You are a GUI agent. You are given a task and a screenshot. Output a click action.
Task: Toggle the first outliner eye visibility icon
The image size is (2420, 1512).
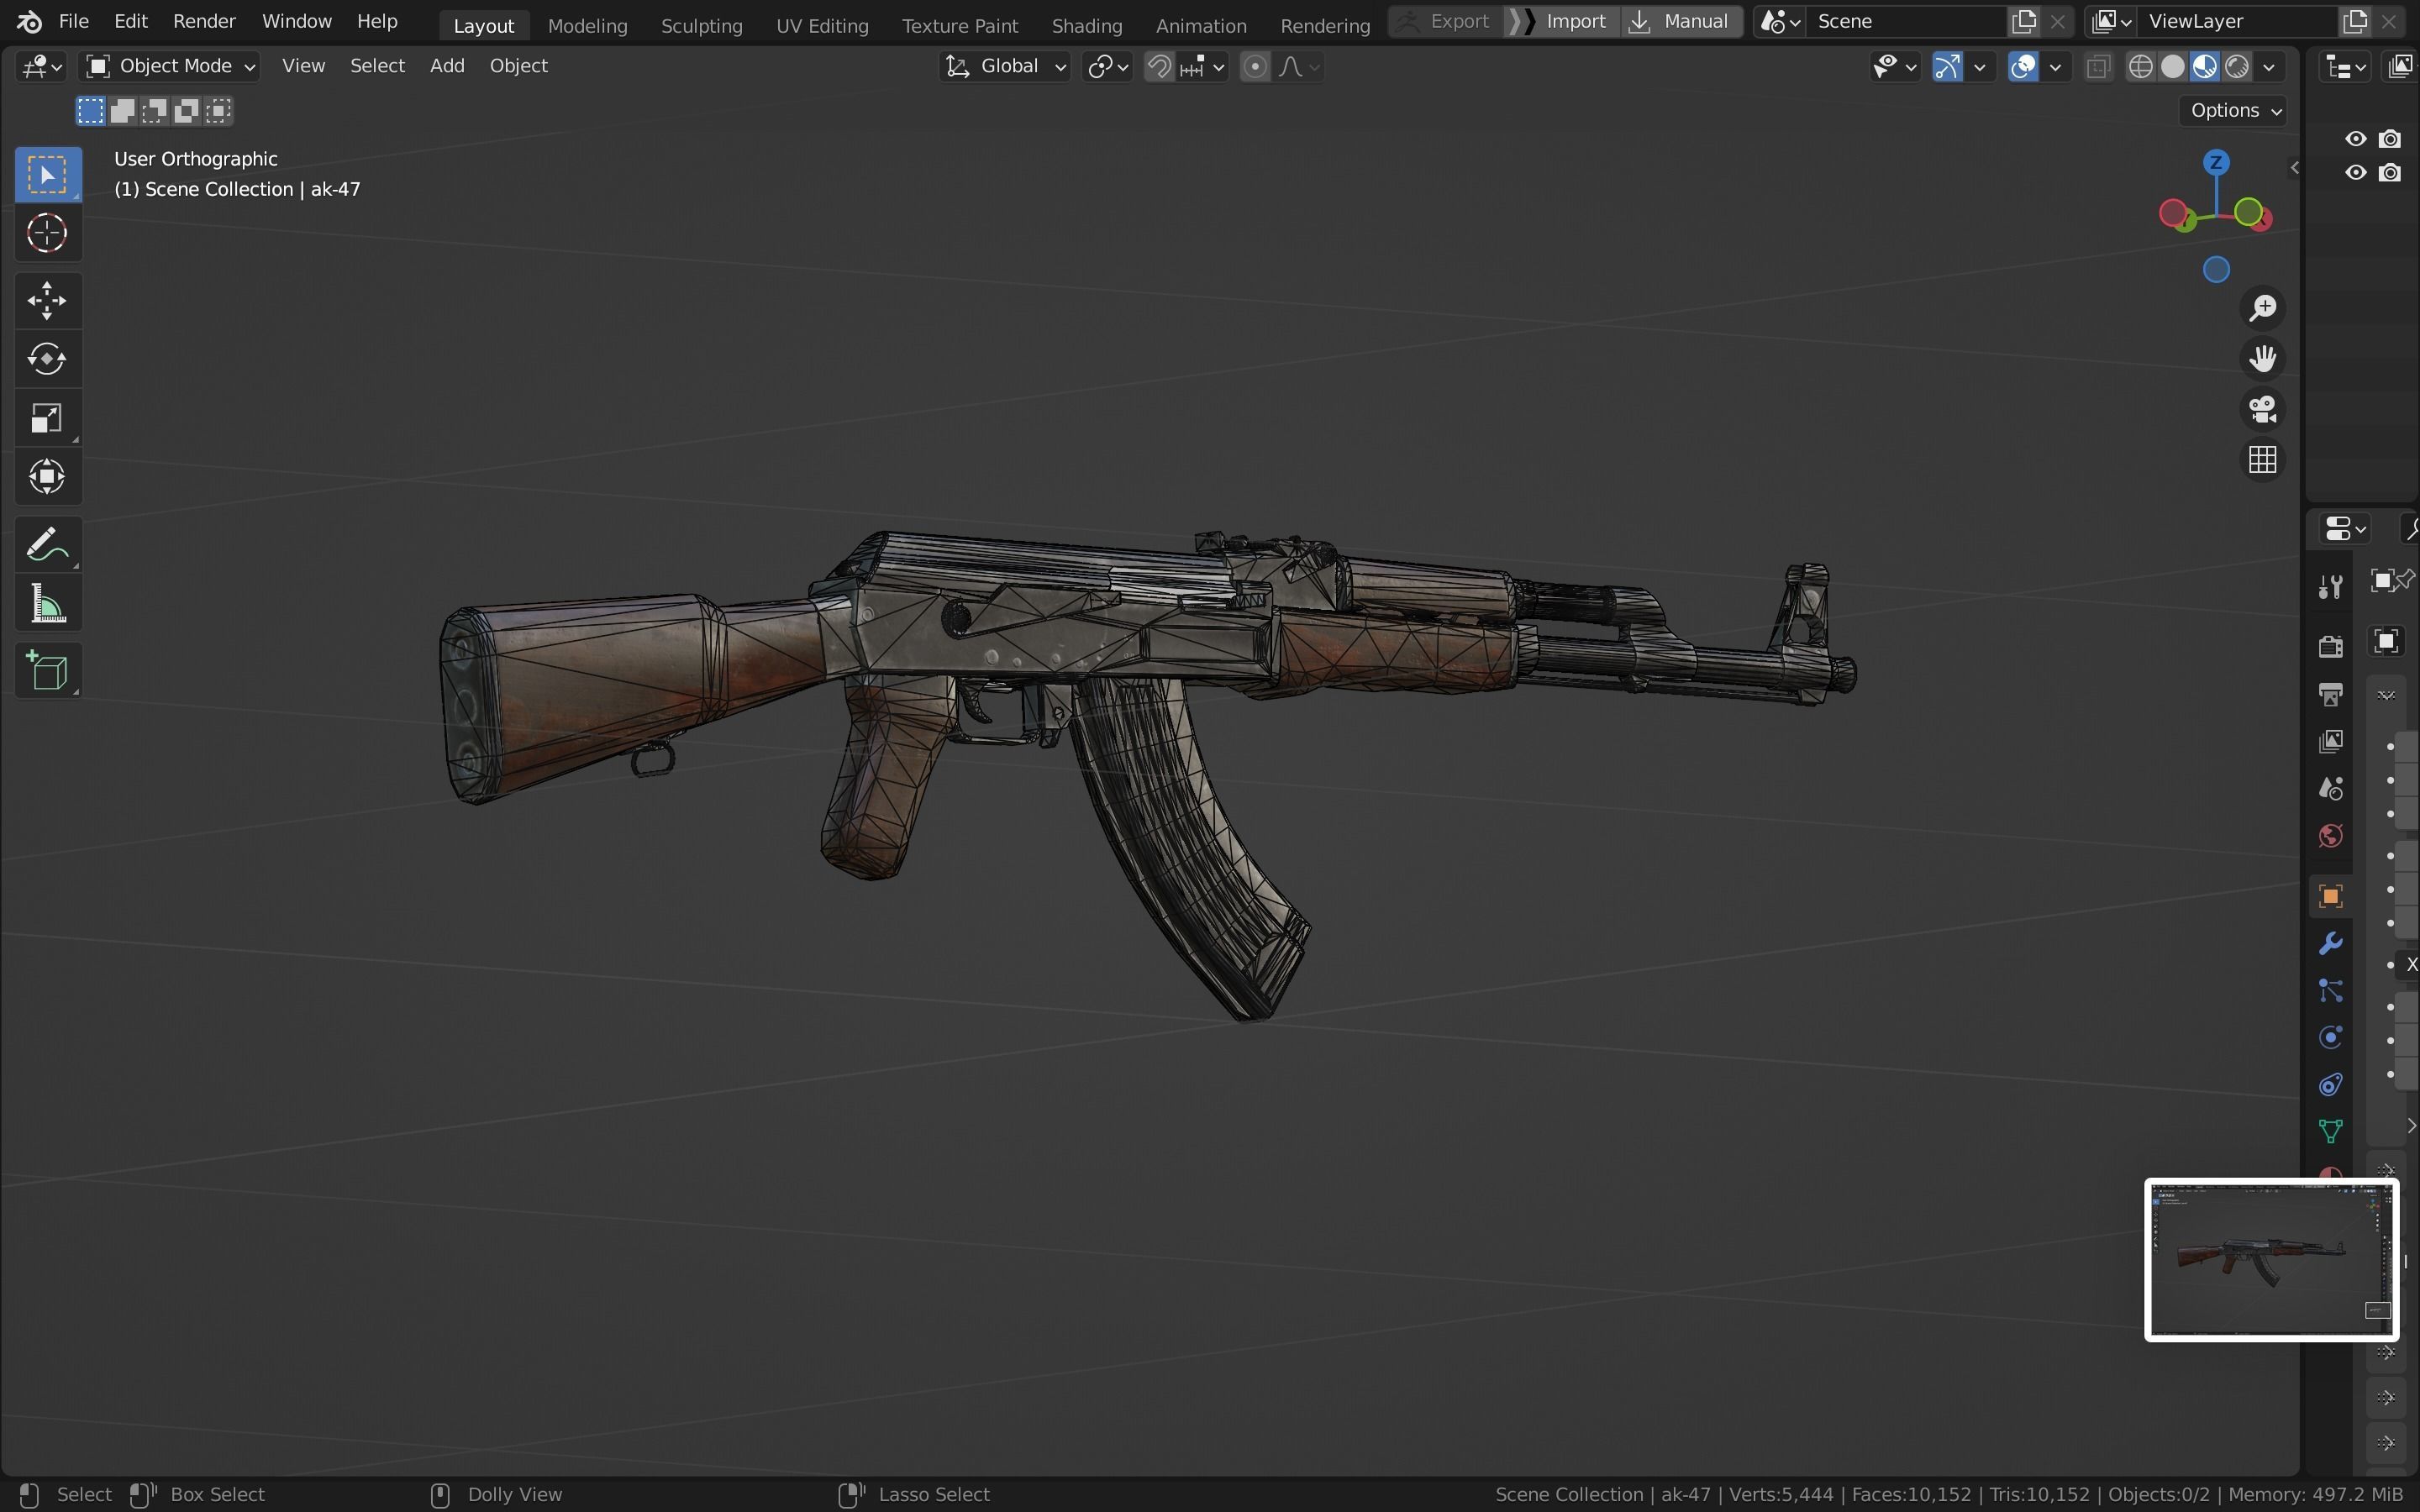tap(2356, 139)
